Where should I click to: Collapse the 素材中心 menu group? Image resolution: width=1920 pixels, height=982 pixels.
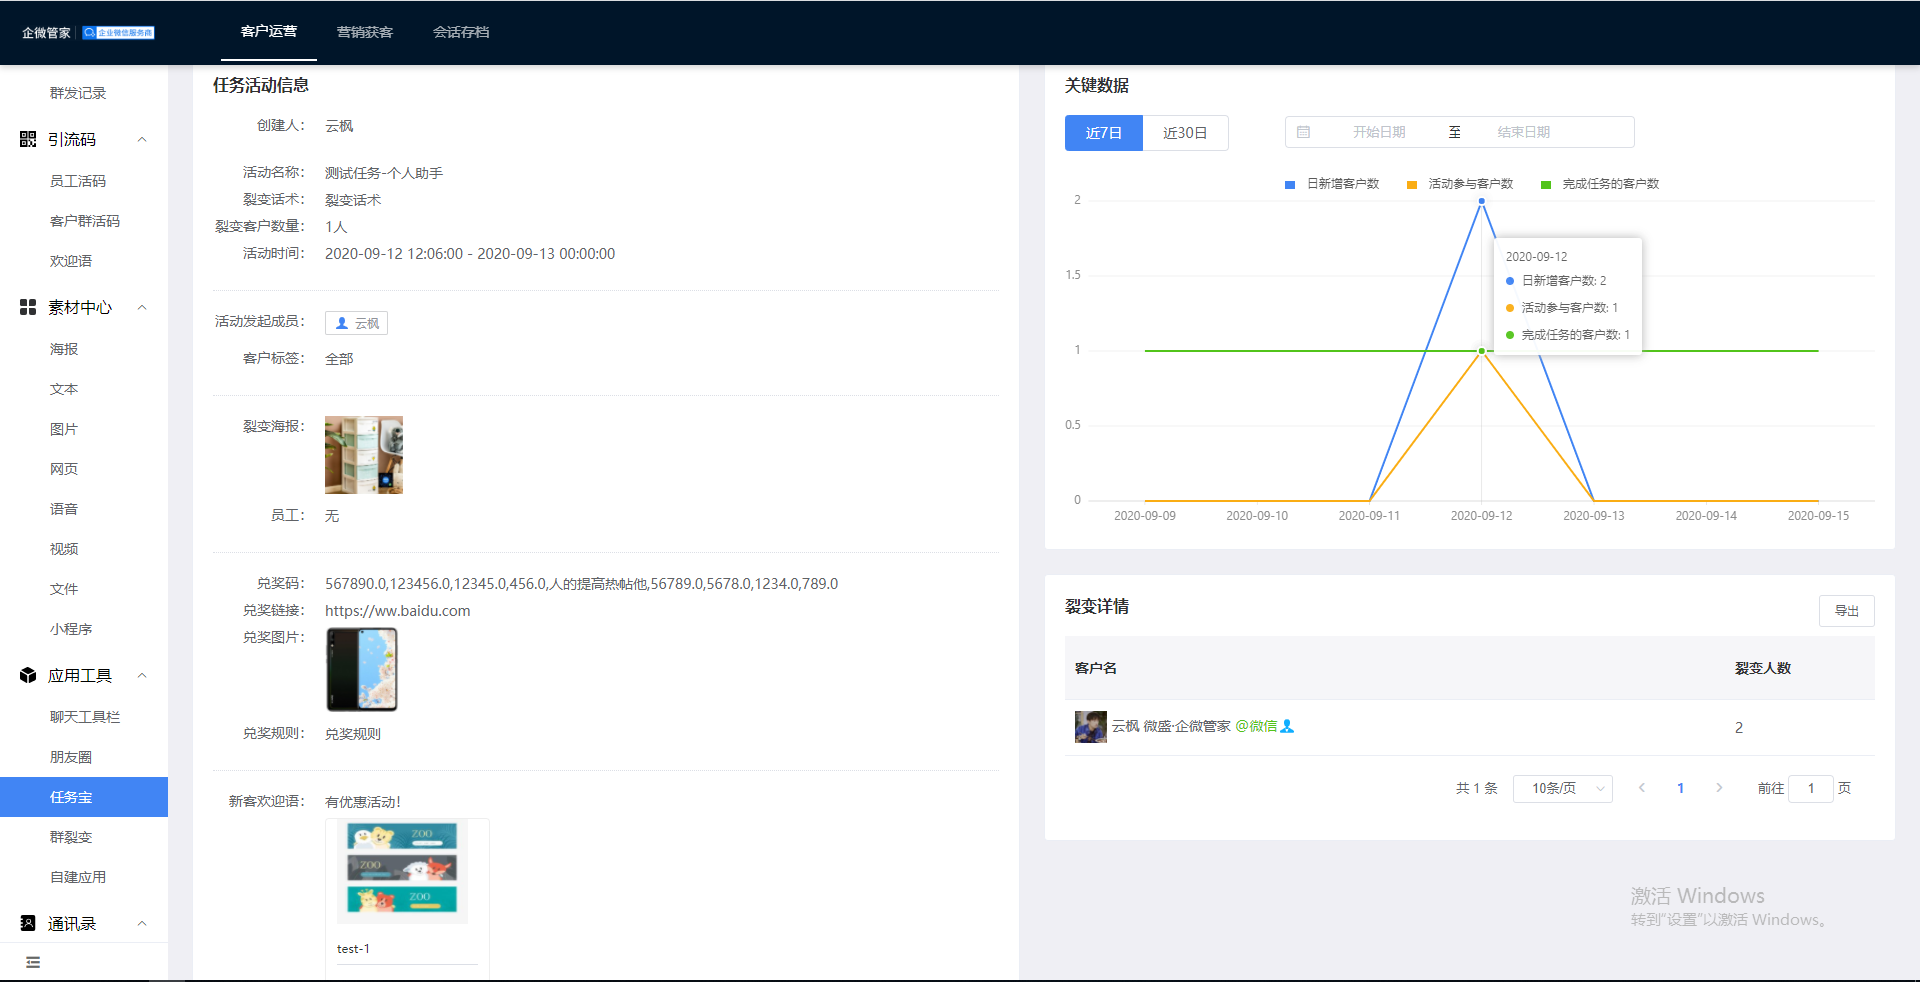click(142, 307)
